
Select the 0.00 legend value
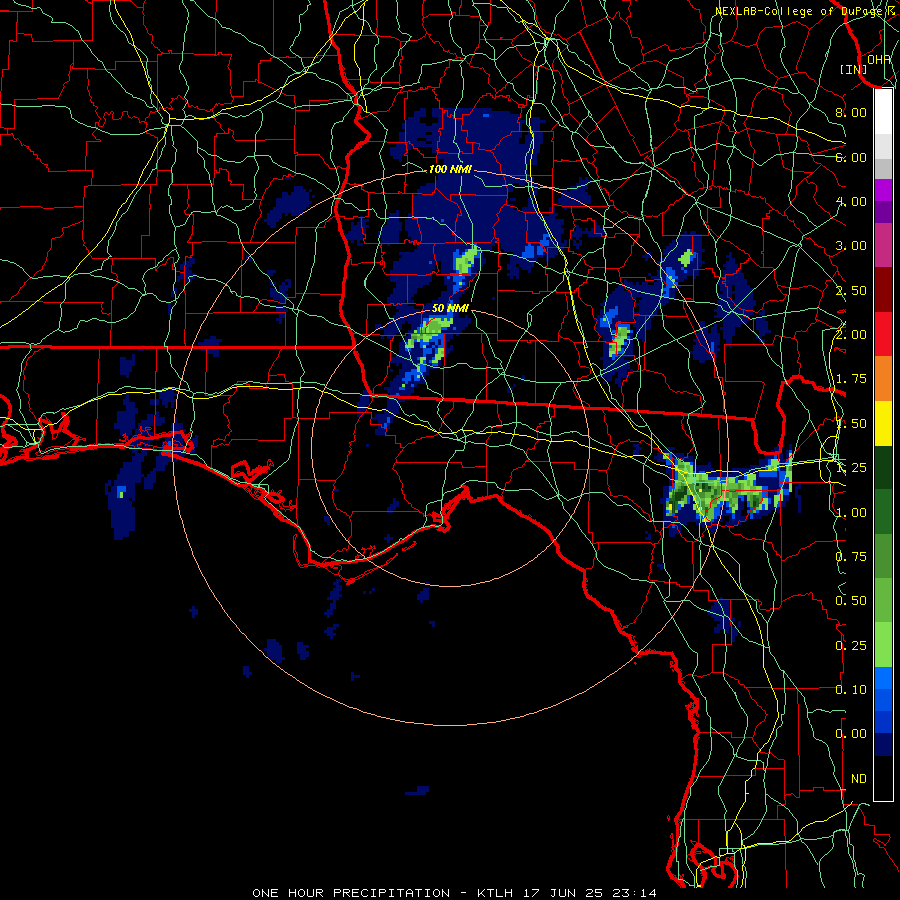[851, 734]
